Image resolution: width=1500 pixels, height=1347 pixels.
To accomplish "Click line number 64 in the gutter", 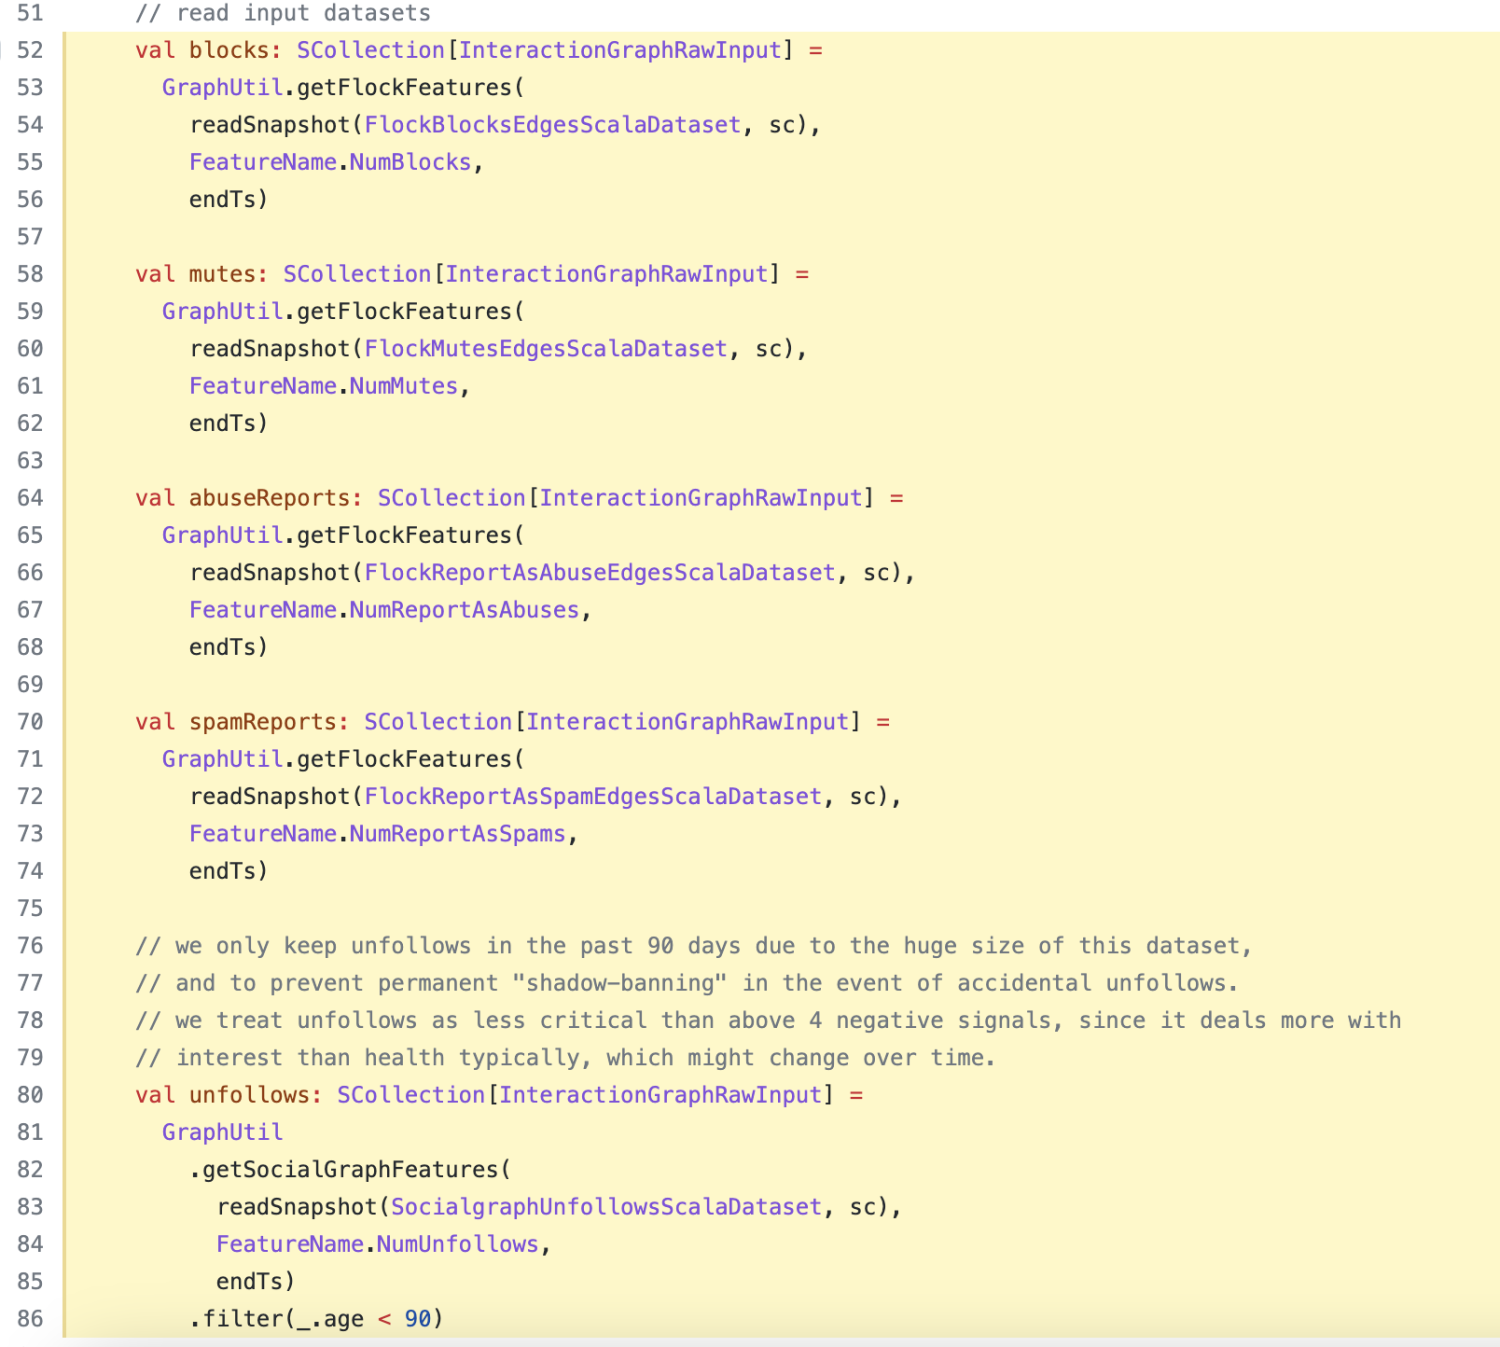I will (x=30, y=498).
